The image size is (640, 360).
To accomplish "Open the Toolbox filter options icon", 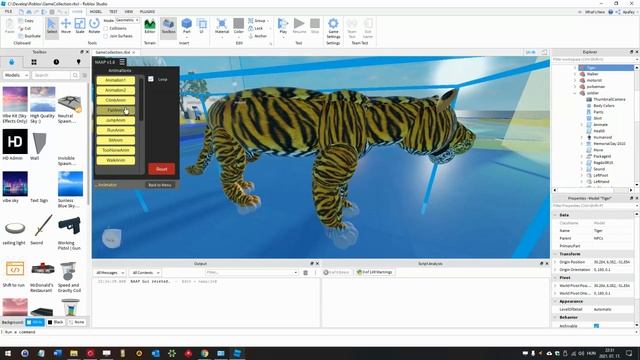I will [84, 75].
